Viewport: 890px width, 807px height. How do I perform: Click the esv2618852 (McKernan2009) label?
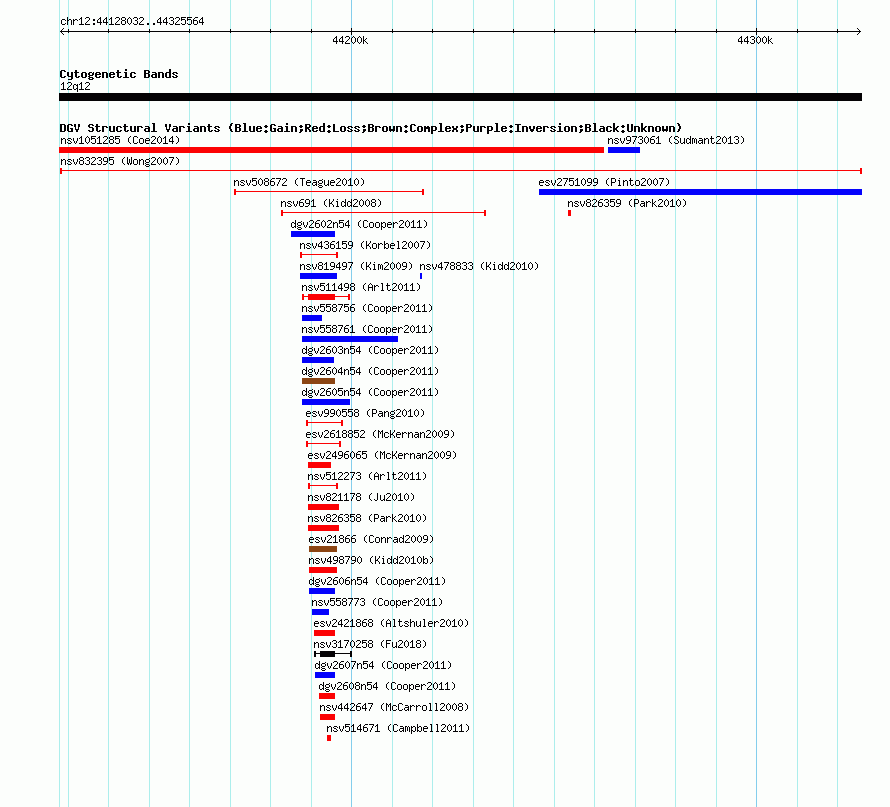[380, 434]
